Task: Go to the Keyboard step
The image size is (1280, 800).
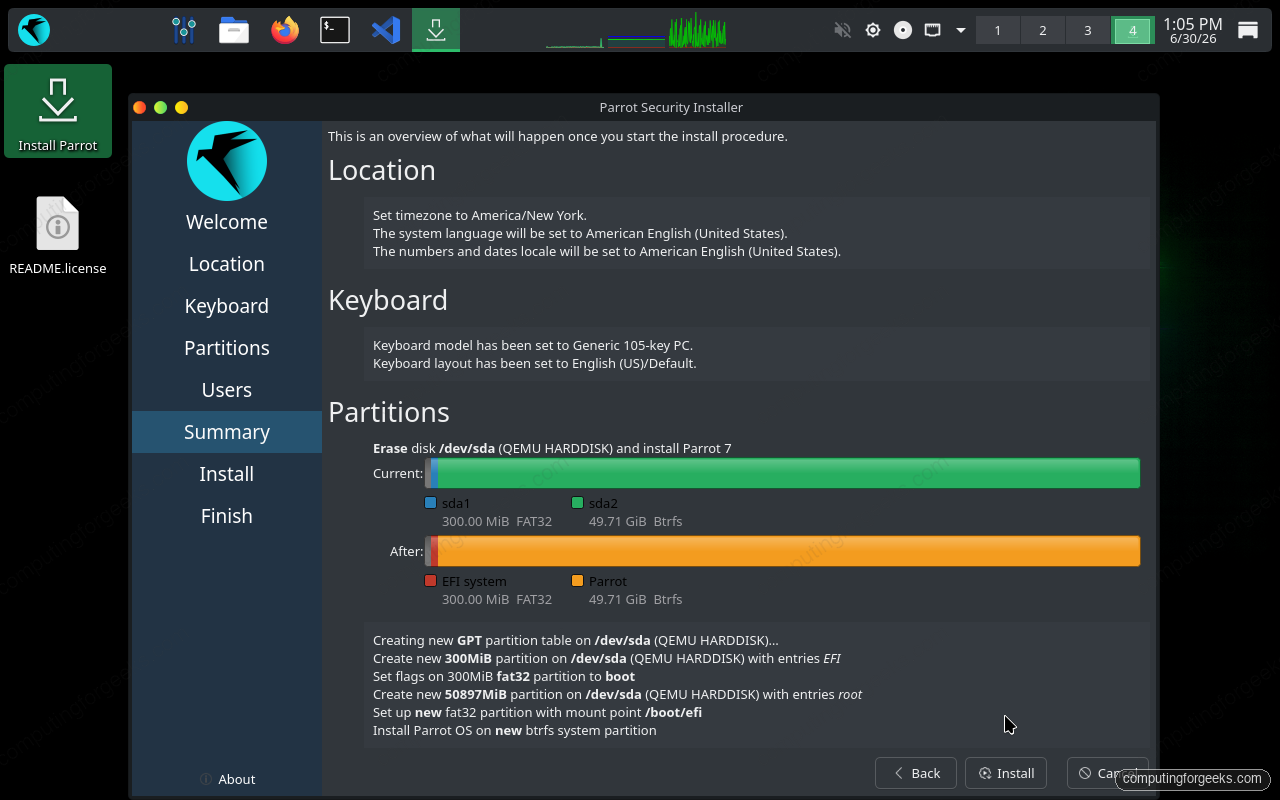Action: coord(227,306)
